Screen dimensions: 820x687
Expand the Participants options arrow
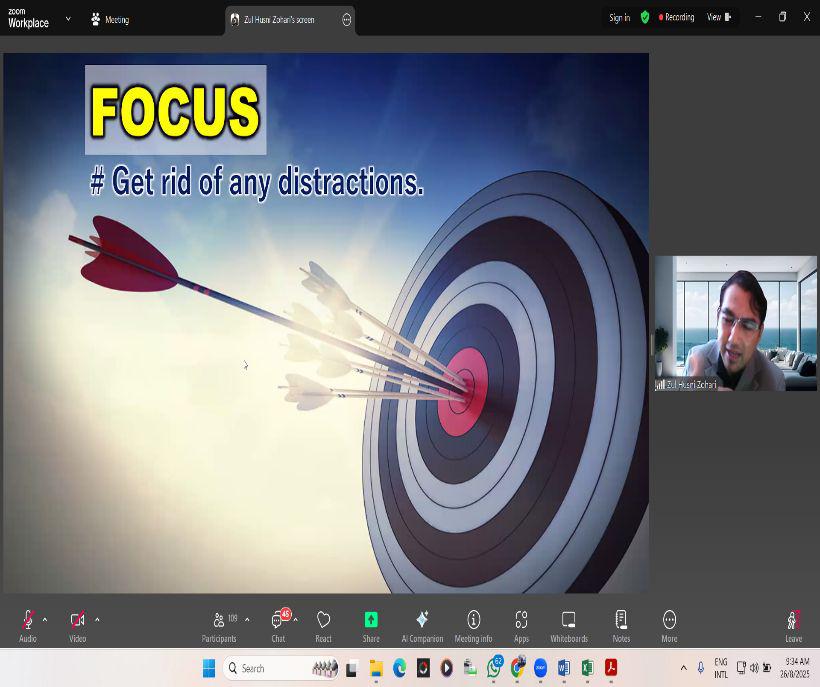pyautogui.click(x=247, y=620)
